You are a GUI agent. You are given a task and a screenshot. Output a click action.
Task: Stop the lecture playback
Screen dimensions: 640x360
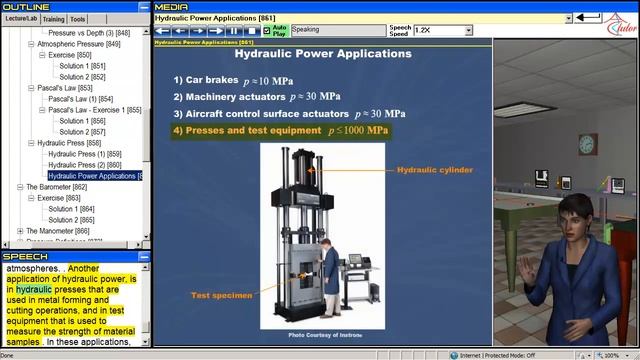pyautogui.click(x=252, y=31)
